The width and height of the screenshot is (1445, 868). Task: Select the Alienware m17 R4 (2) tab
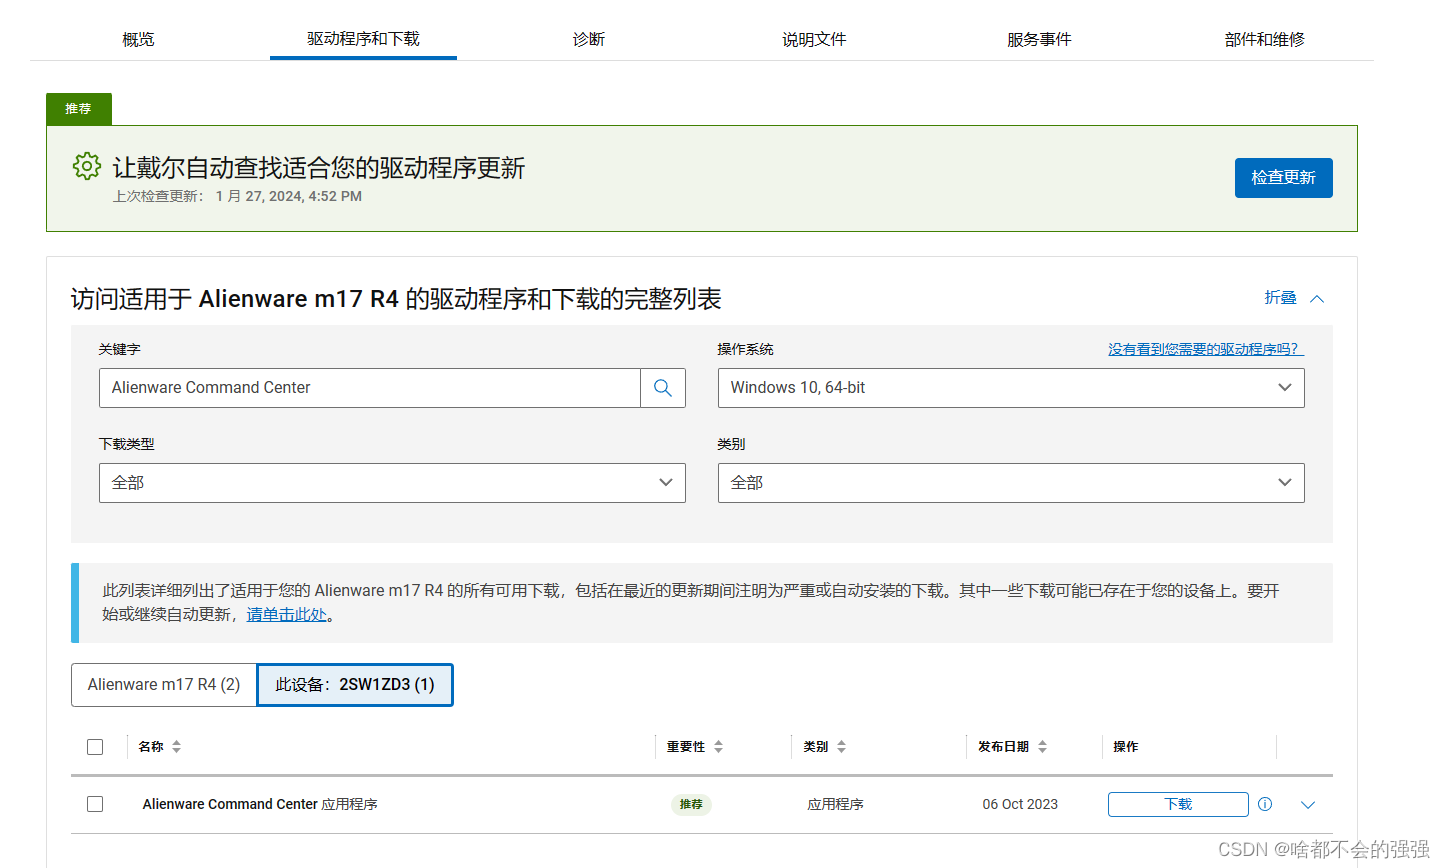(x=164, y=685)
